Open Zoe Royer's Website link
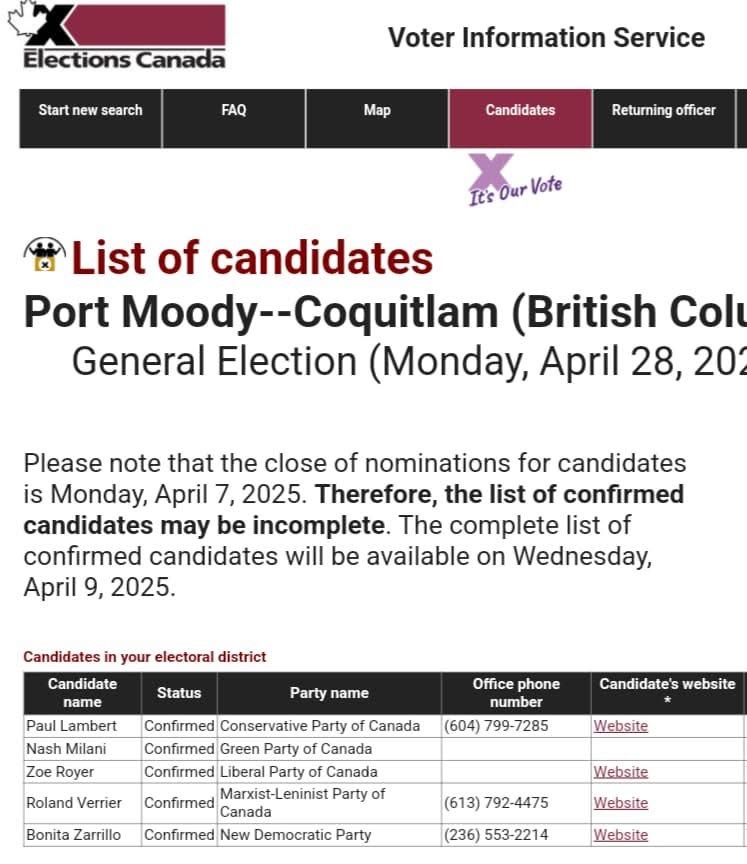 tap(620, 772)
